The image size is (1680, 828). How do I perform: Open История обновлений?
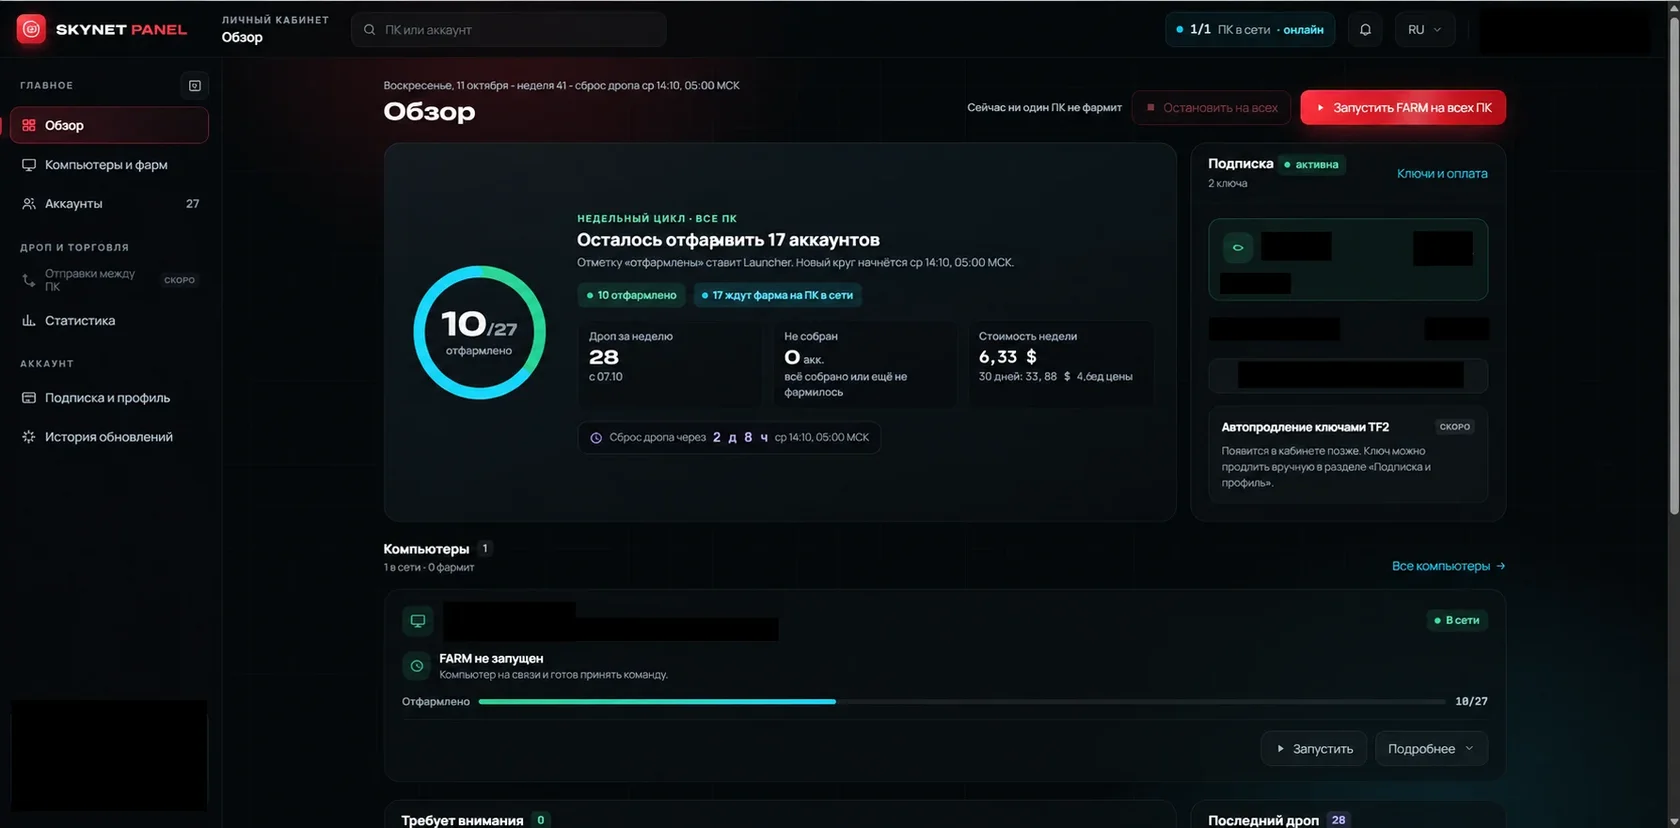click(109, 437)
